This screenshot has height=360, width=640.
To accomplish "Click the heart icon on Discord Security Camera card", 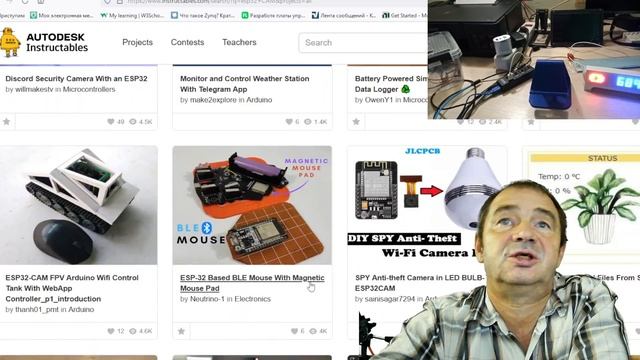I will tap(111, 122).
